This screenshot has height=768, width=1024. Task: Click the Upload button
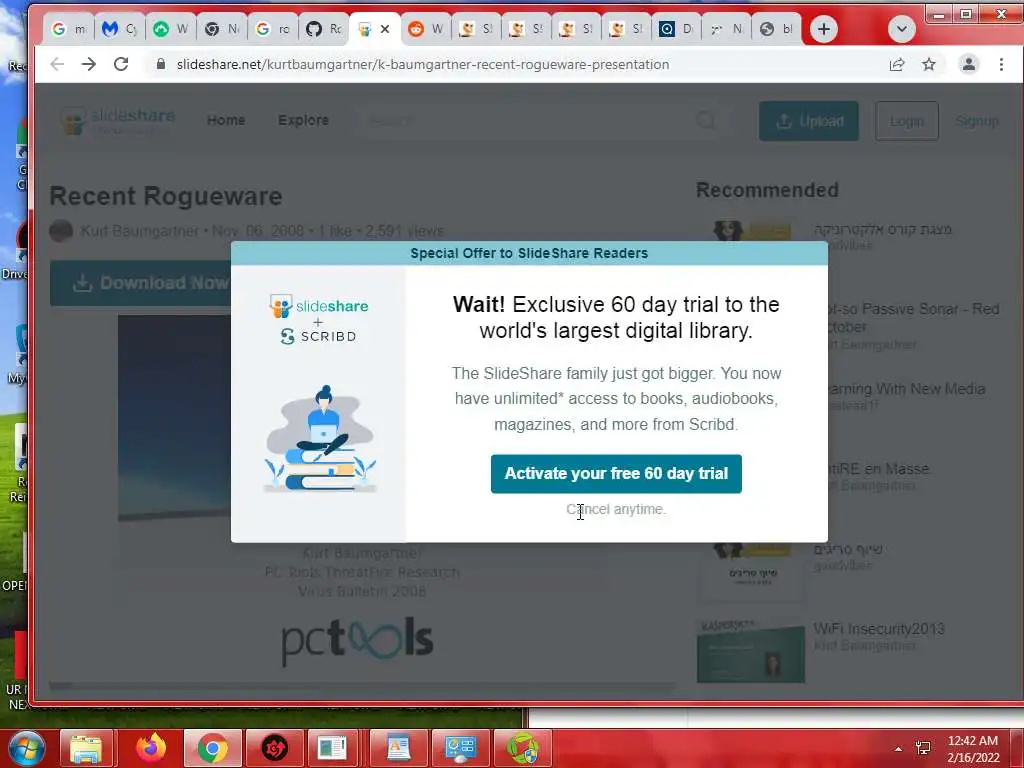[x=808, y=121]
